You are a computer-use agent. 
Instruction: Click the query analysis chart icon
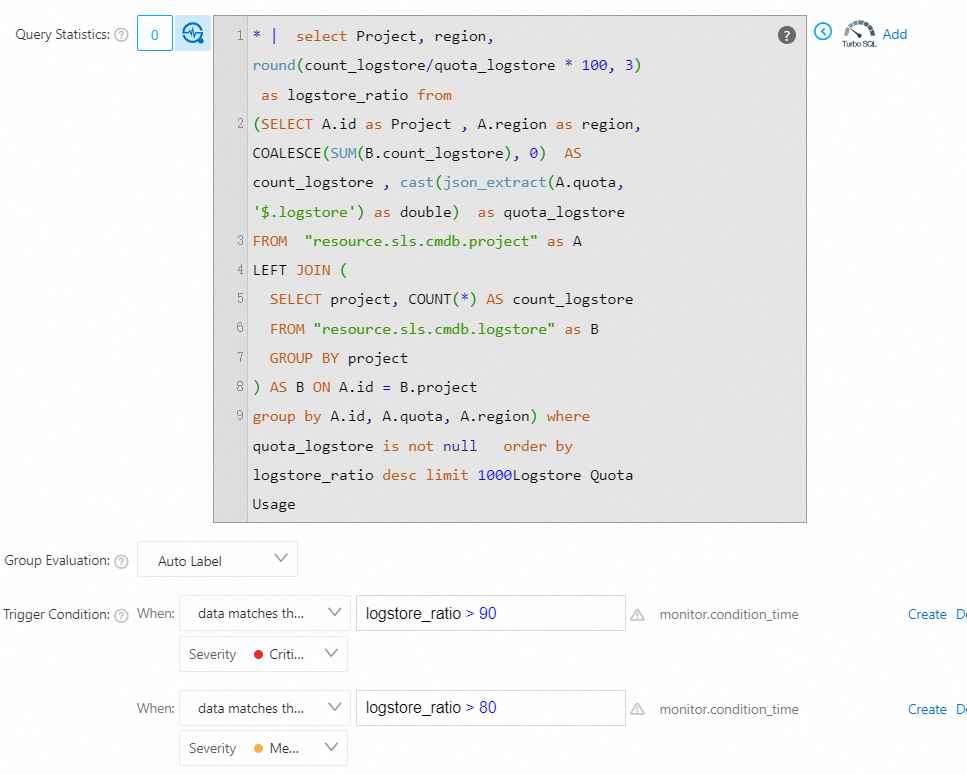click(193, 33)
